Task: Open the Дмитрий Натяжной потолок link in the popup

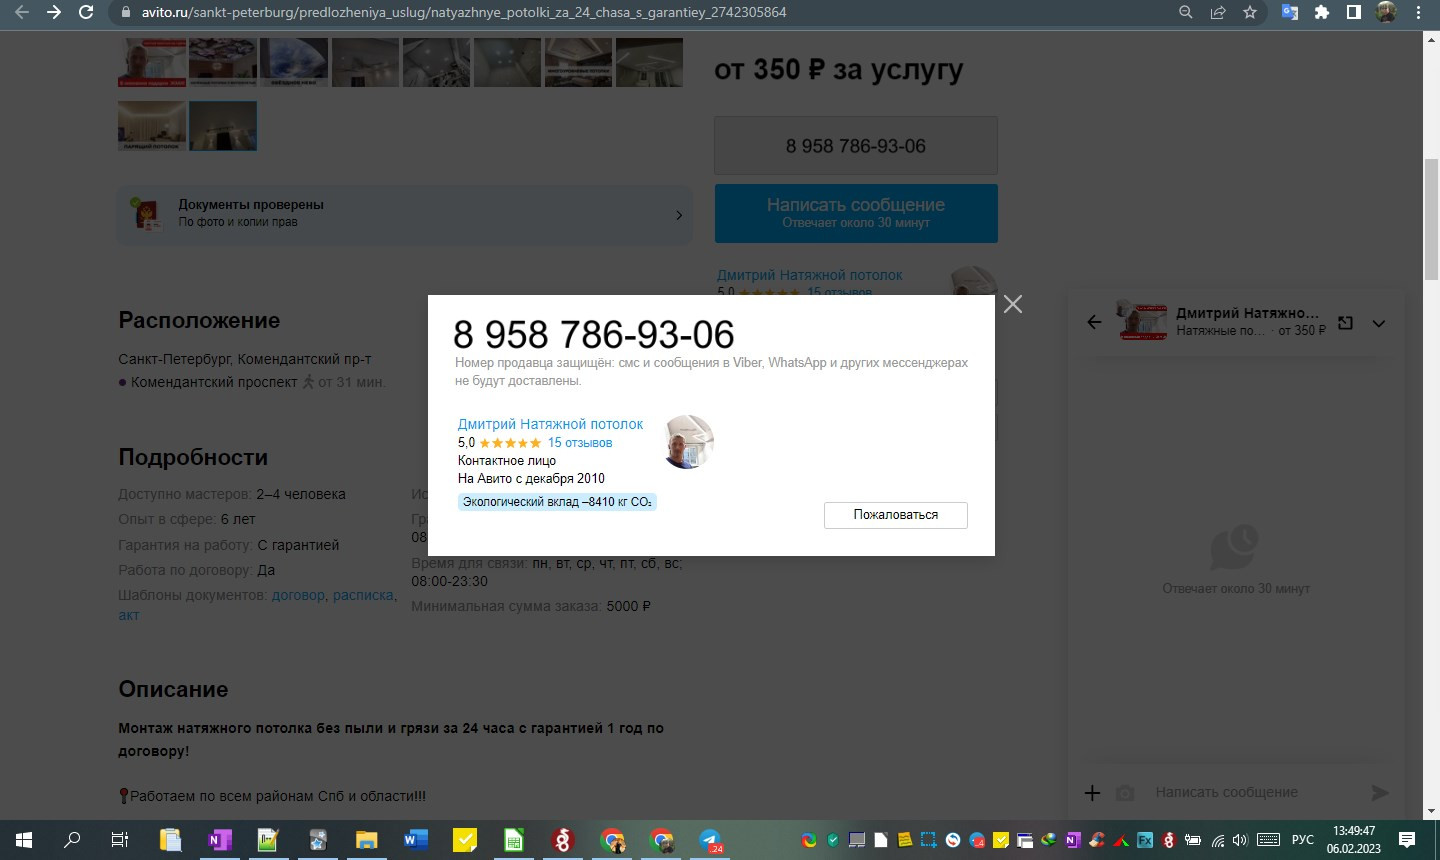Action: click(x=550, y=424)
